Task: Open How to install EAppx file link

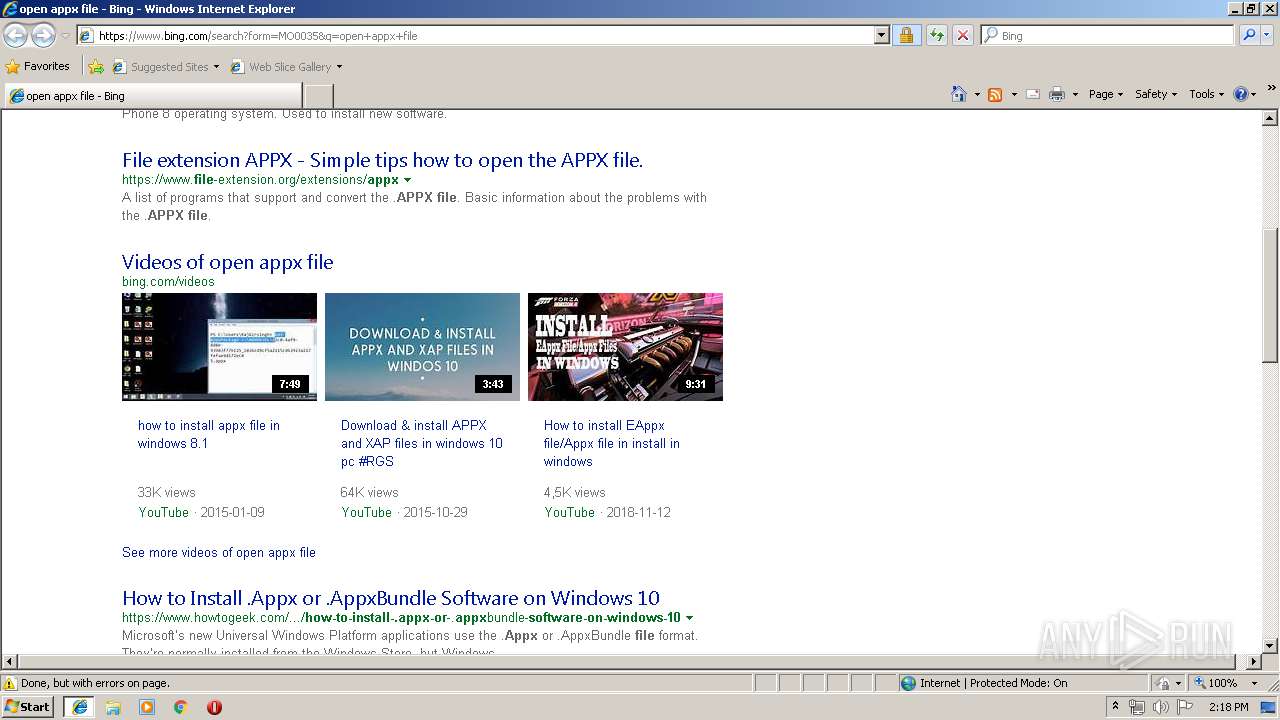Action: (x=612, y=443)
